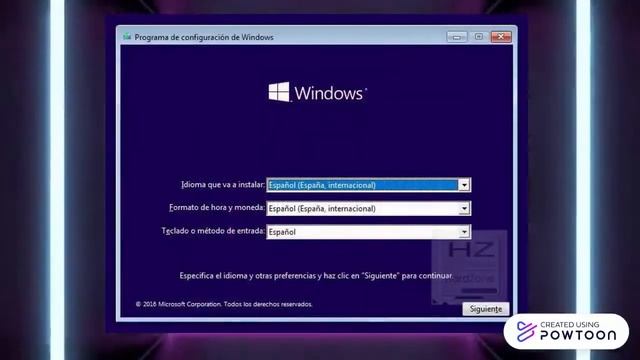Open the Teclado o método de entrada dropdown arrow
The image size is (640, 360).
pos(464,232)
